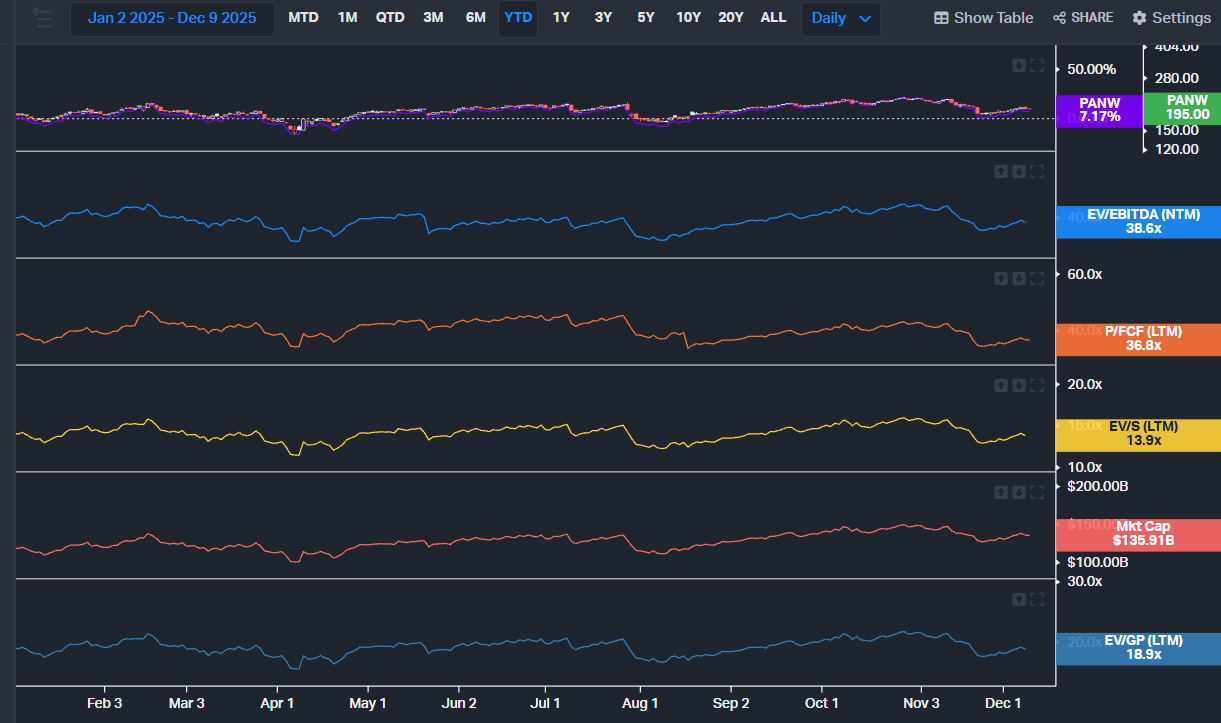
Task: Move the EV/EBITDA pane up
Action: (1000, 172)
